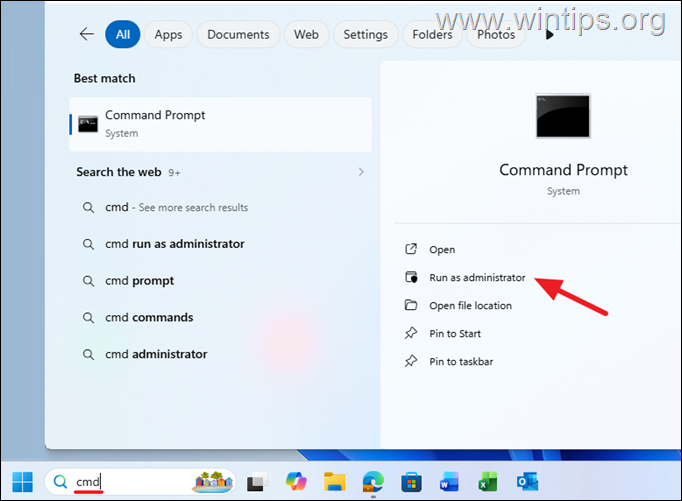Viewport: 682px width, 501px height.
Task: Switch to the Apps filter tab
Action: click(x=168, y=34)
